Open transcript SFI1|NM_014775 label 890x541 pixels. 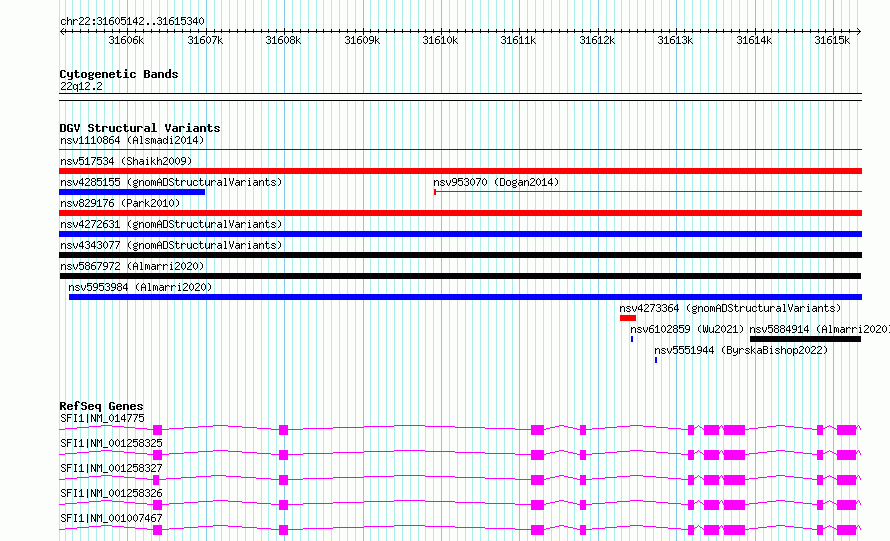102,418
